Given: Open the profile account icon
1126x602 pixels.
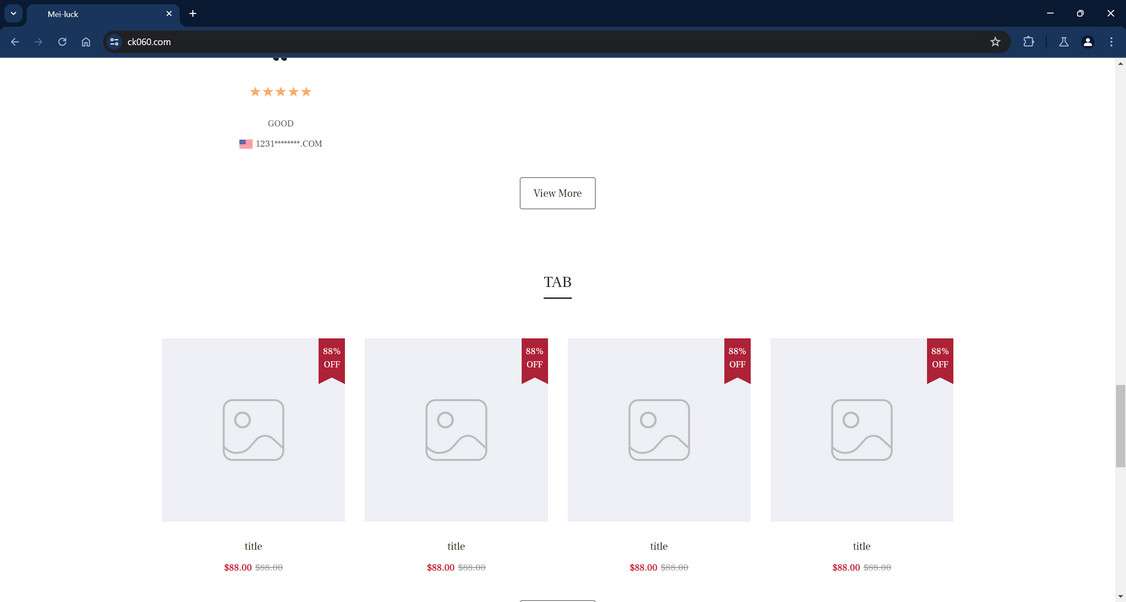Looking at the screenshot, I should (x=1087, y=42).
